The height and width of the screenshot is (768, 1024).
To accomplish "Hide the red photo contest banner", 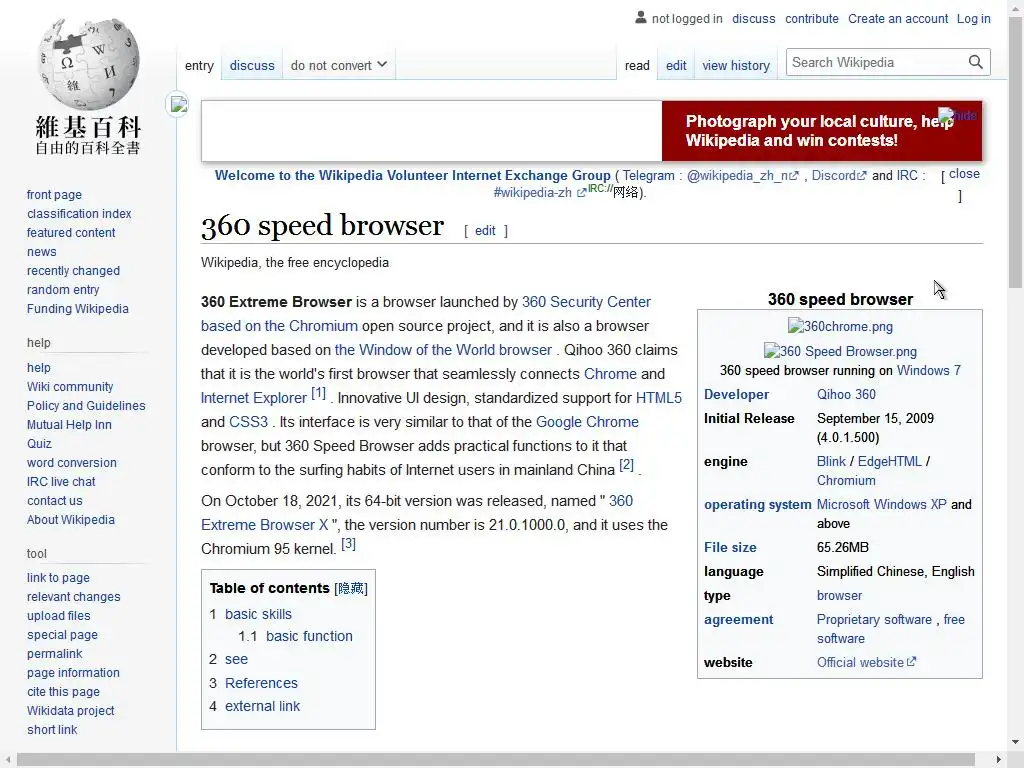I will tap(957, 115).
